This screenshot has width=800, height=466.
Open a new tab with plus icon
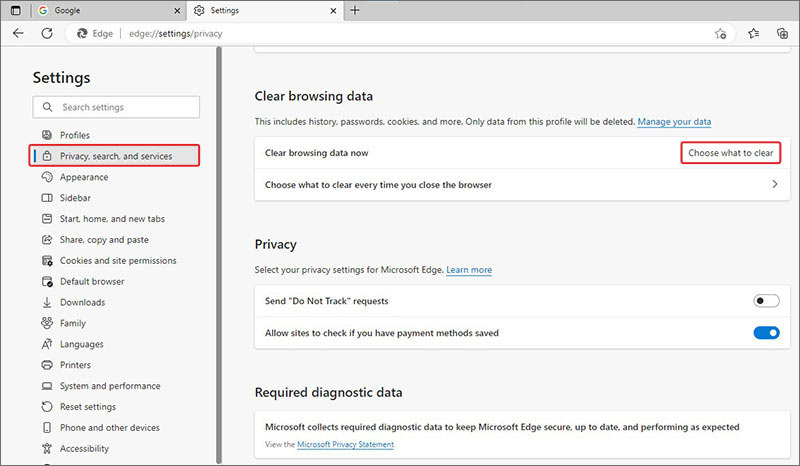[355, 10]
